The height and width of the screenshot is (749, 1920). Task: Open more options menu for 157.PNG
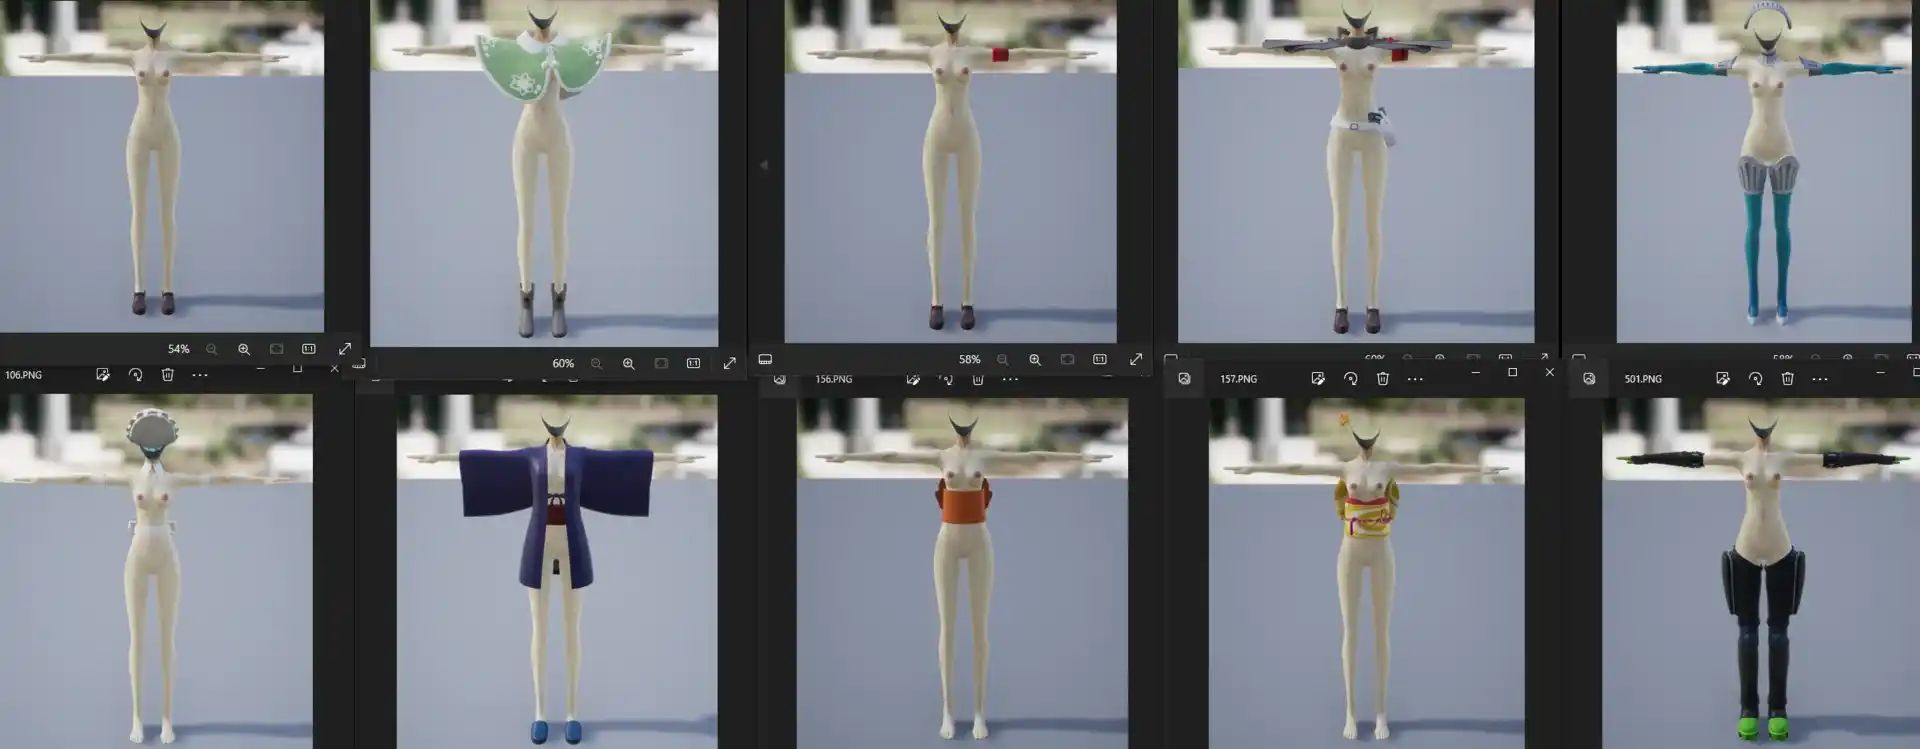click(x=1415, y=379)
